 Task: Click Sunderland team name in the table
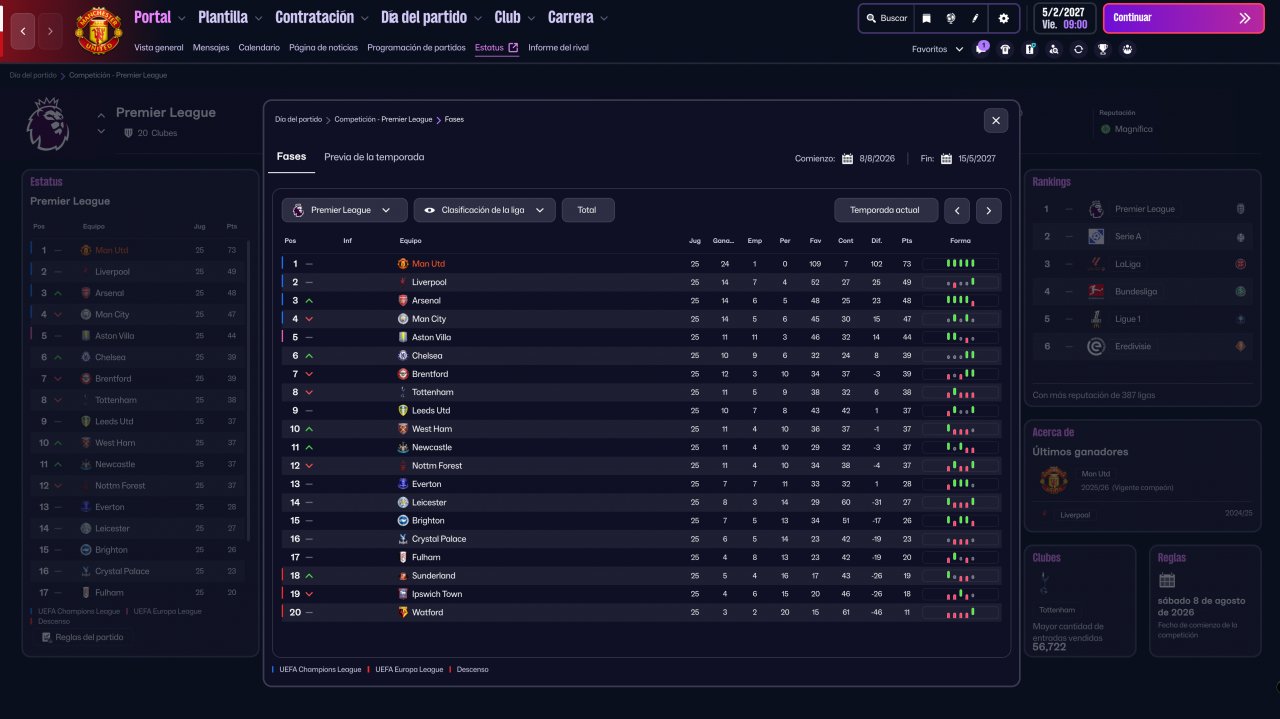(433, 575)
